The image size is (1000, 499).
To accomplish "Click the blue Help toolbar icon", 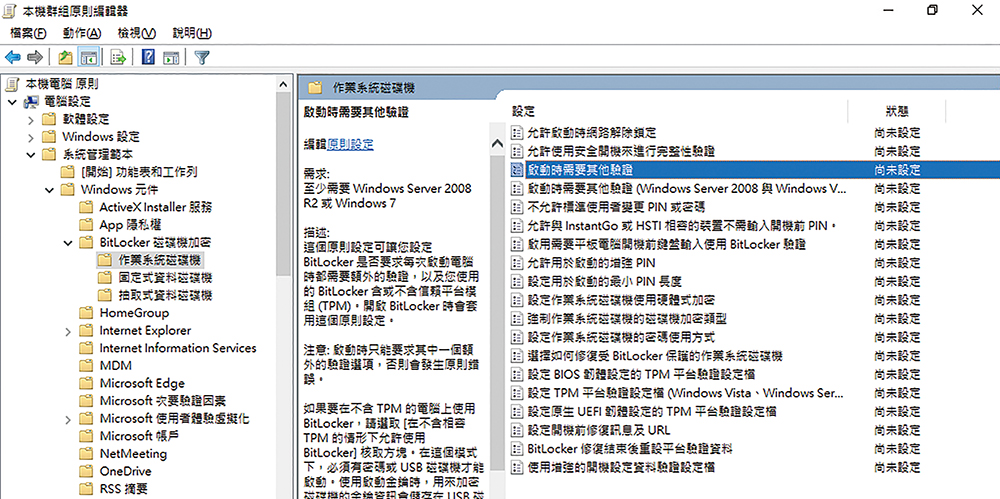I will 148,57.
